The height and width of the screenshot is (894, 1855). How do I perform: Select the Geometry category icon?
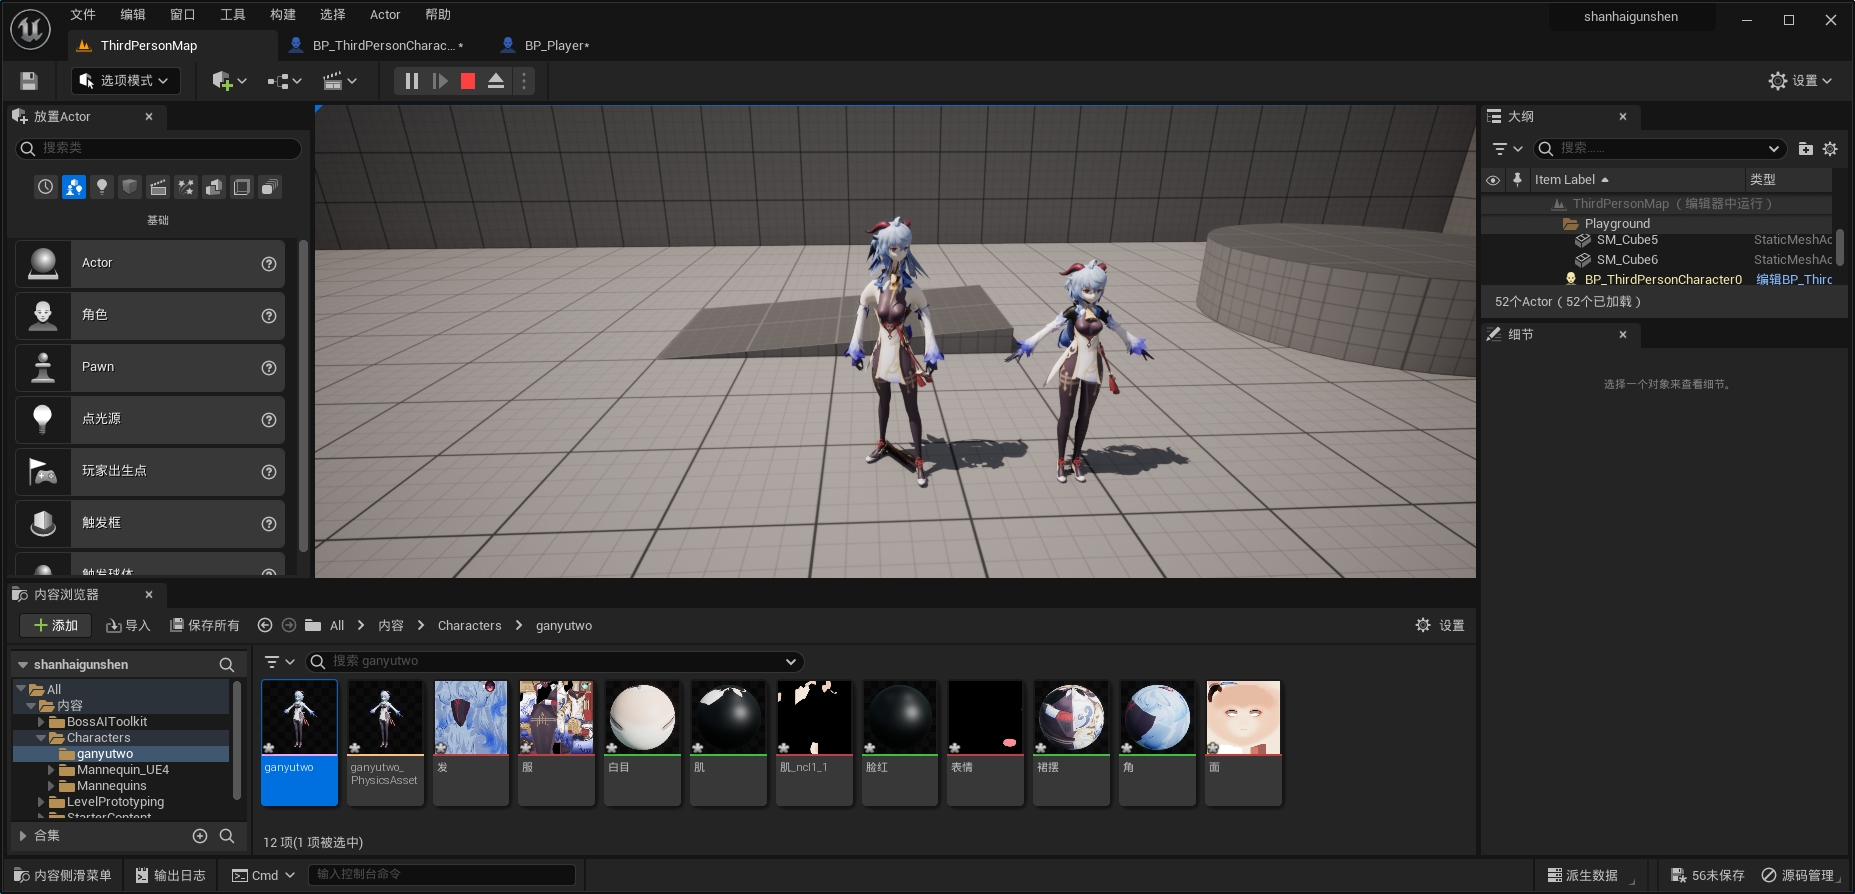pos(214,187)
